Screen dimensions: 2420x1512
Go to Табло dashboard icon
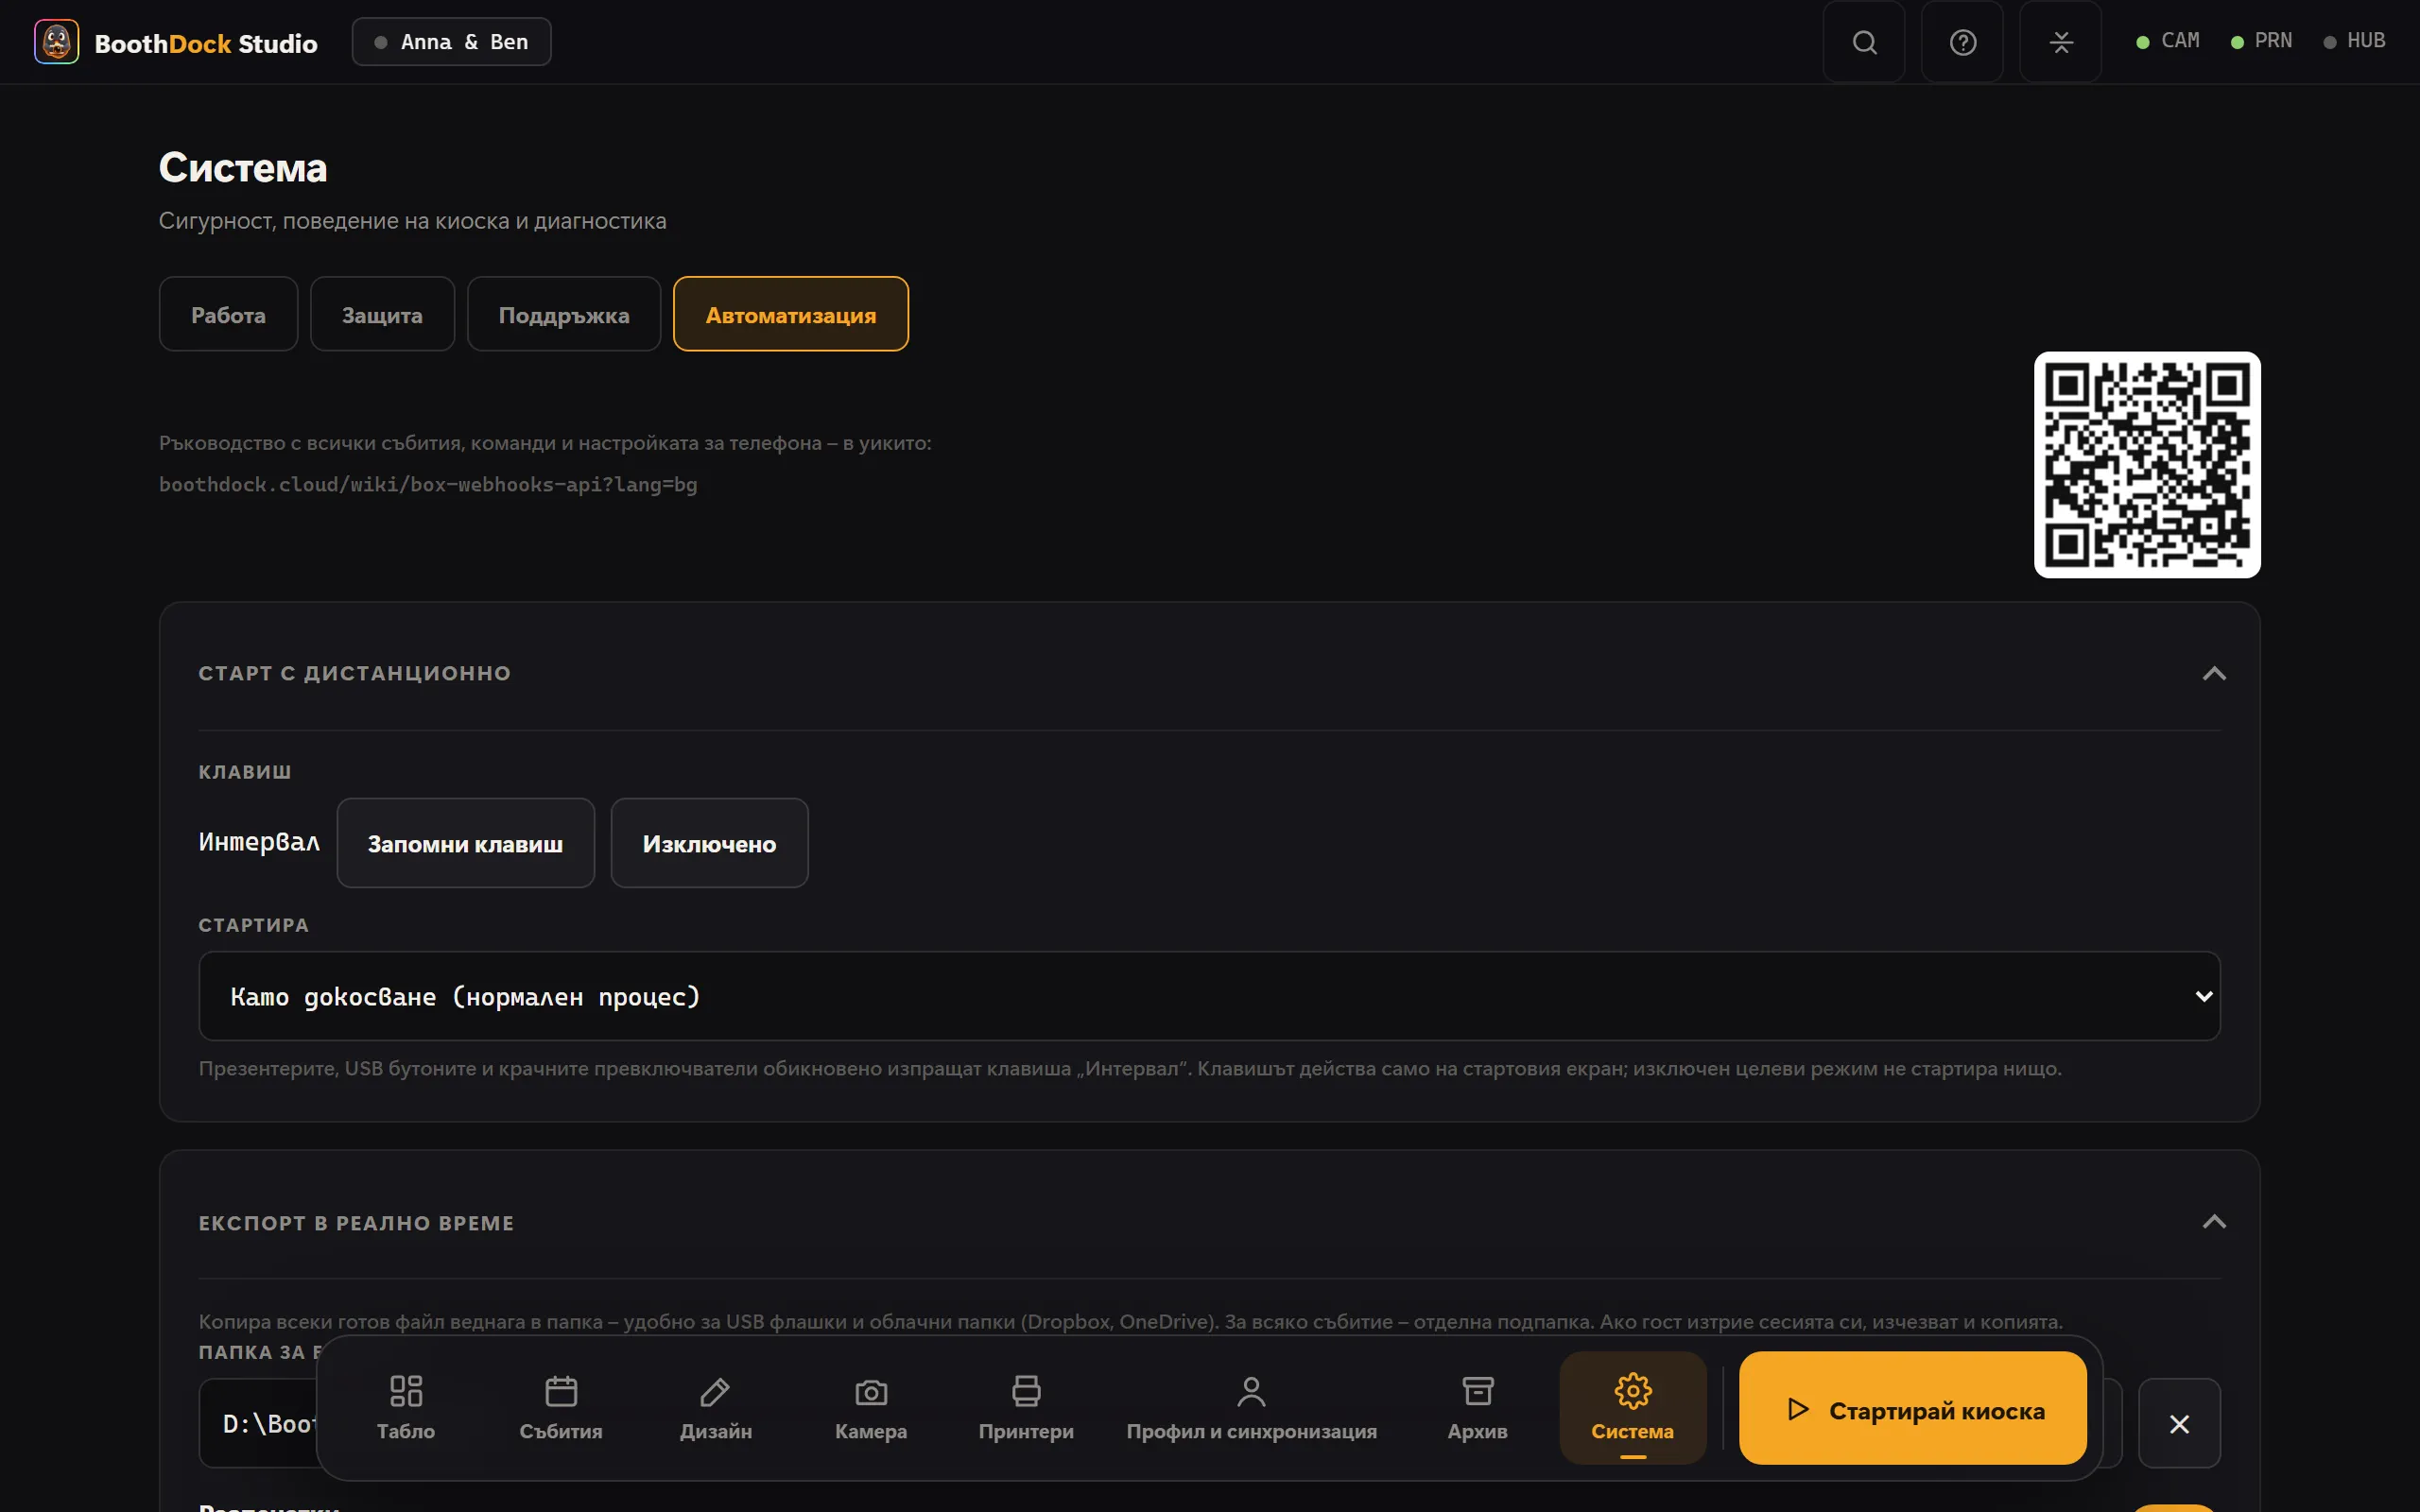tap(406, 1390)
